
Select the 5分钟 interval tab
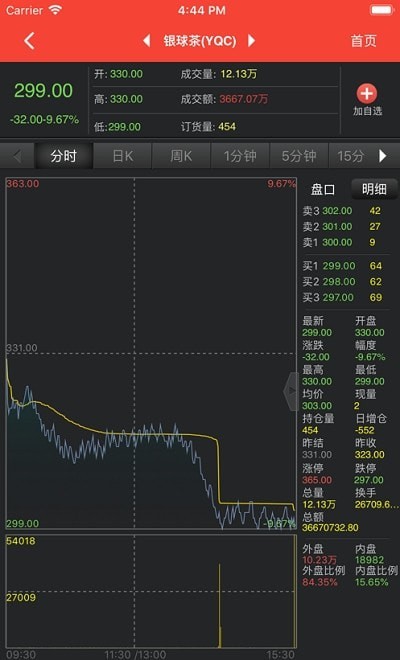coord(299,156)
